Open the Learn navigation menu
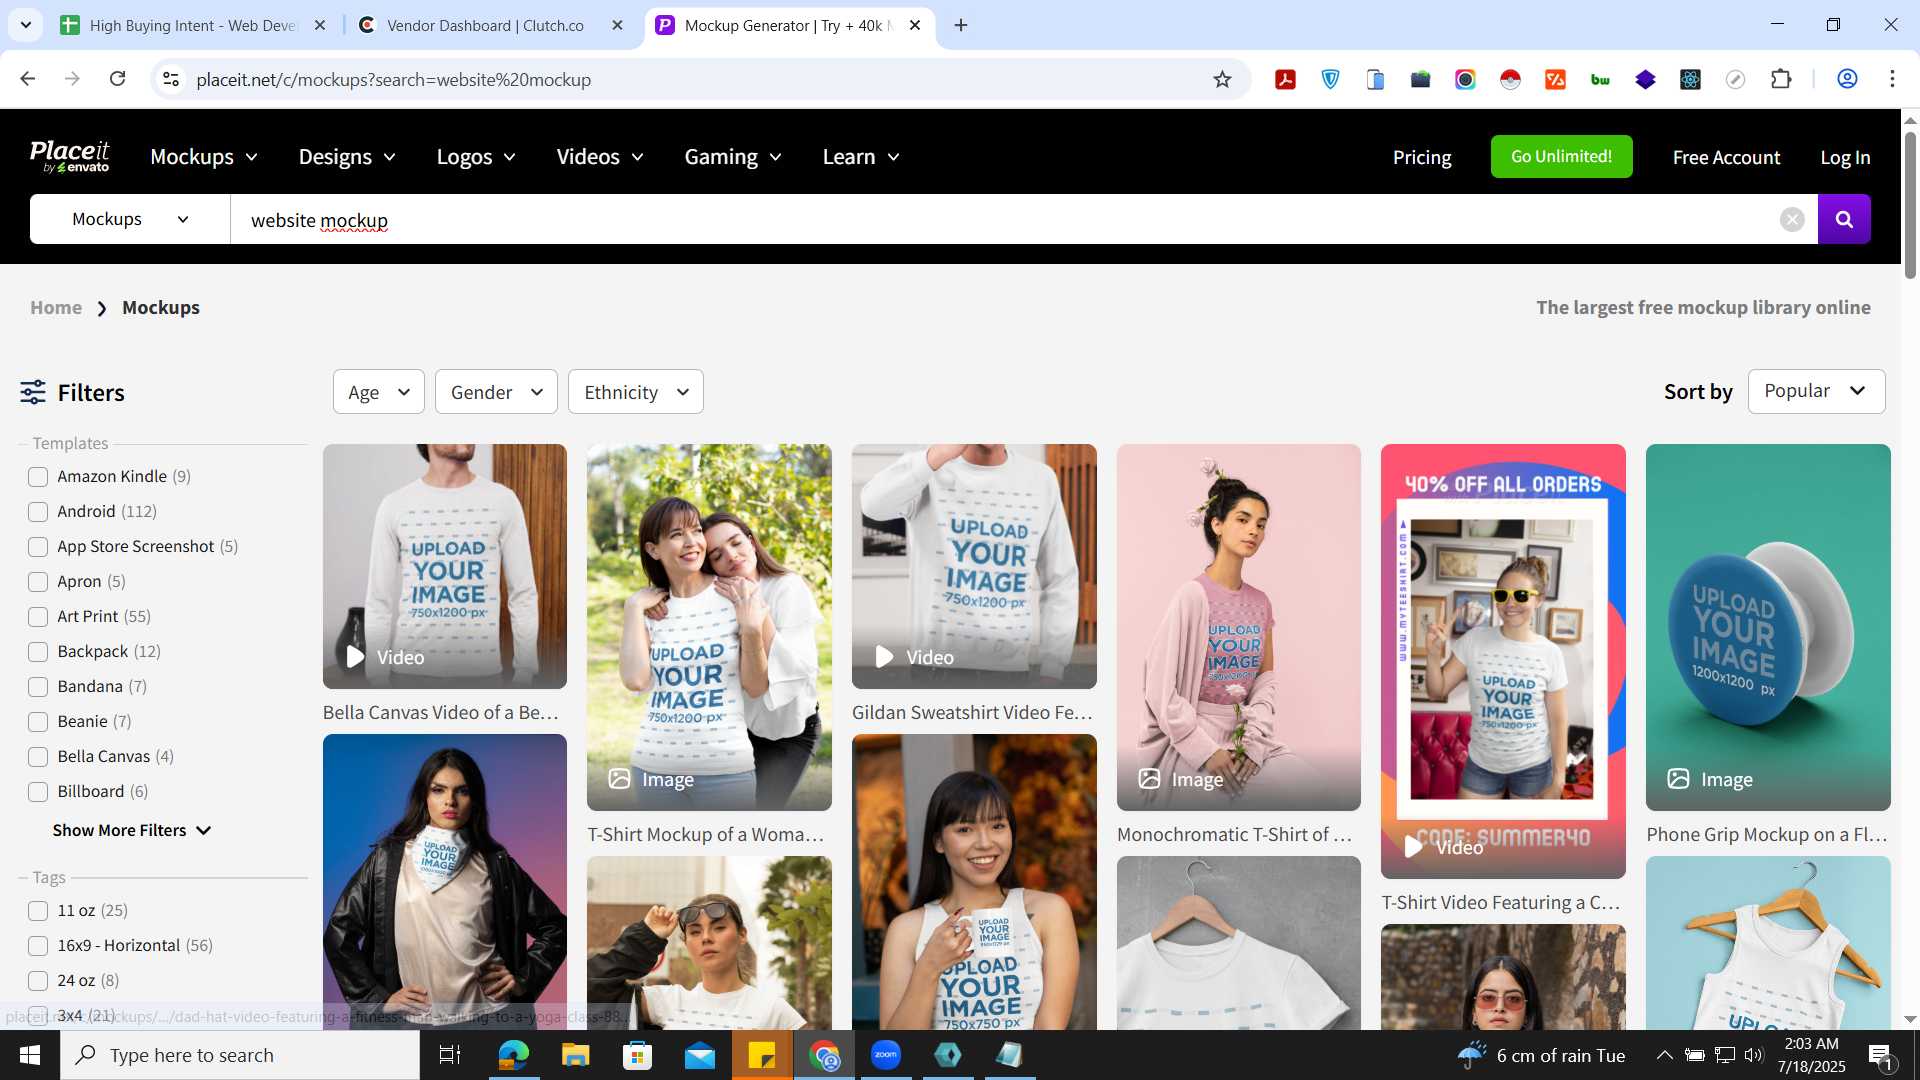Screen dimensions: 1920x1080 (x=861, y=157)
